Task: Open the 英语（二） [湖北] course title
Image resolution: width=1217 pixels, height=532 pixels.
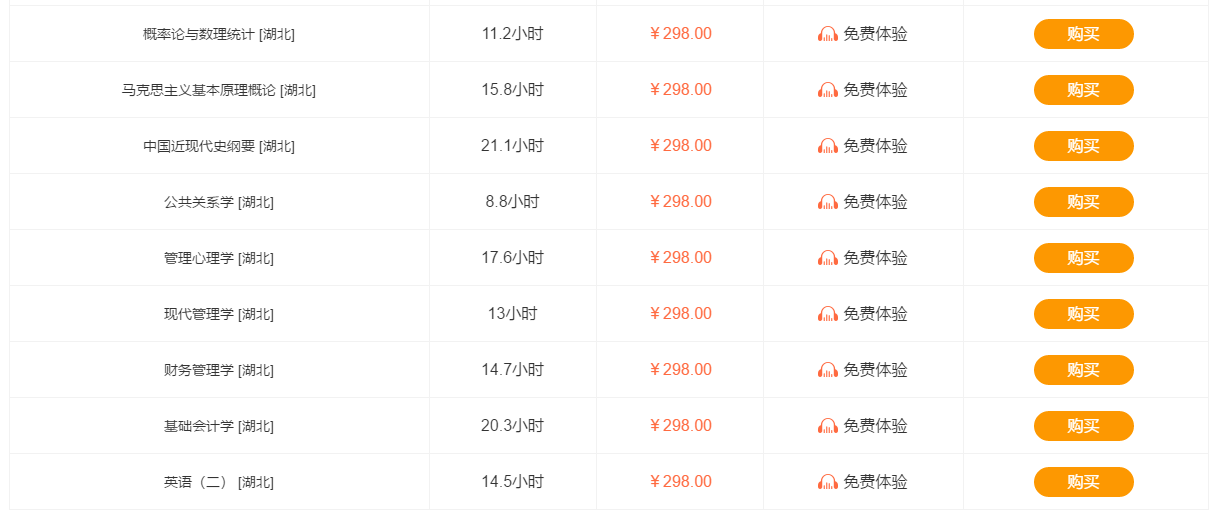Action: 219,482
